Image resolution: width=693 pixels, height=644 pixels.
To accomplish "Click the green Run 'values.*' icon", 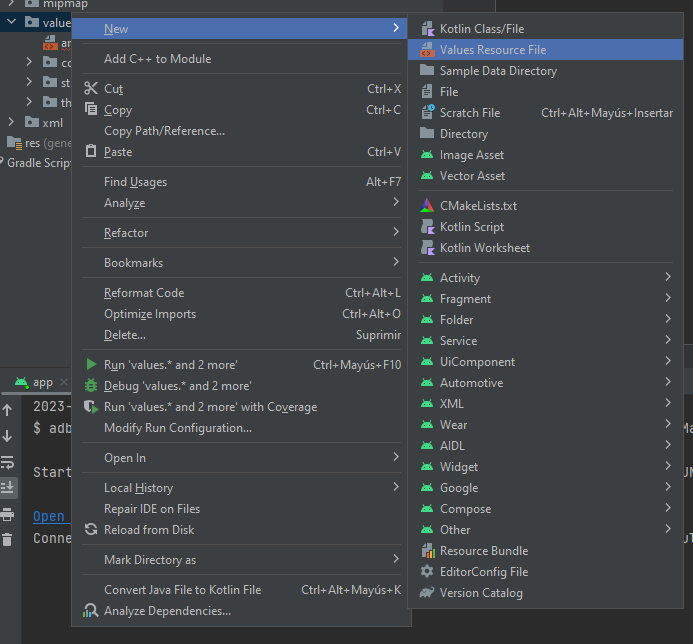I will coord(91,365).
